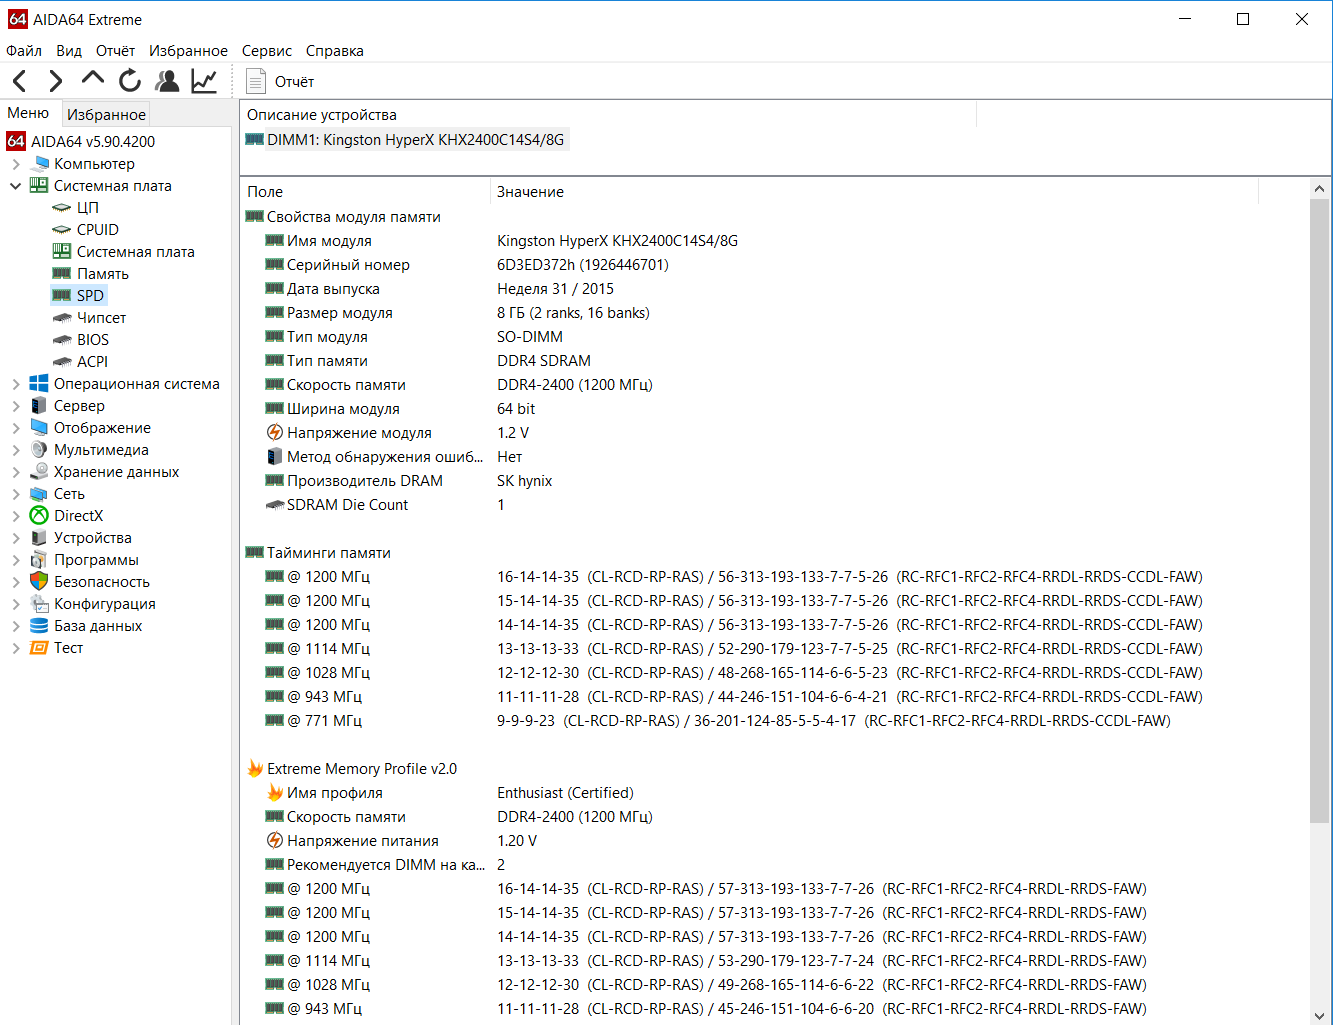Select the DIMM1 Kingston HyperX device entry
The image size is (1333, 1025).
[406, 140]
